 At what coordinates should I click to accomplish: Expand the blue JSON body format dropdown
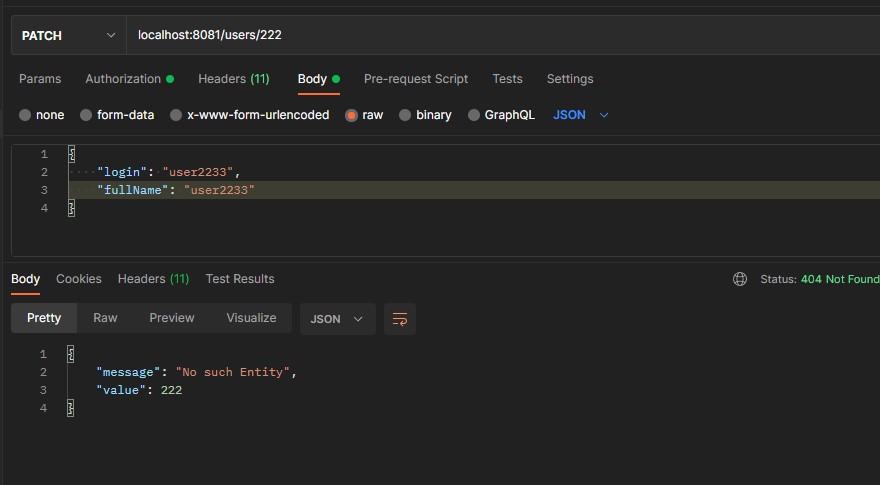click(580, 115)
